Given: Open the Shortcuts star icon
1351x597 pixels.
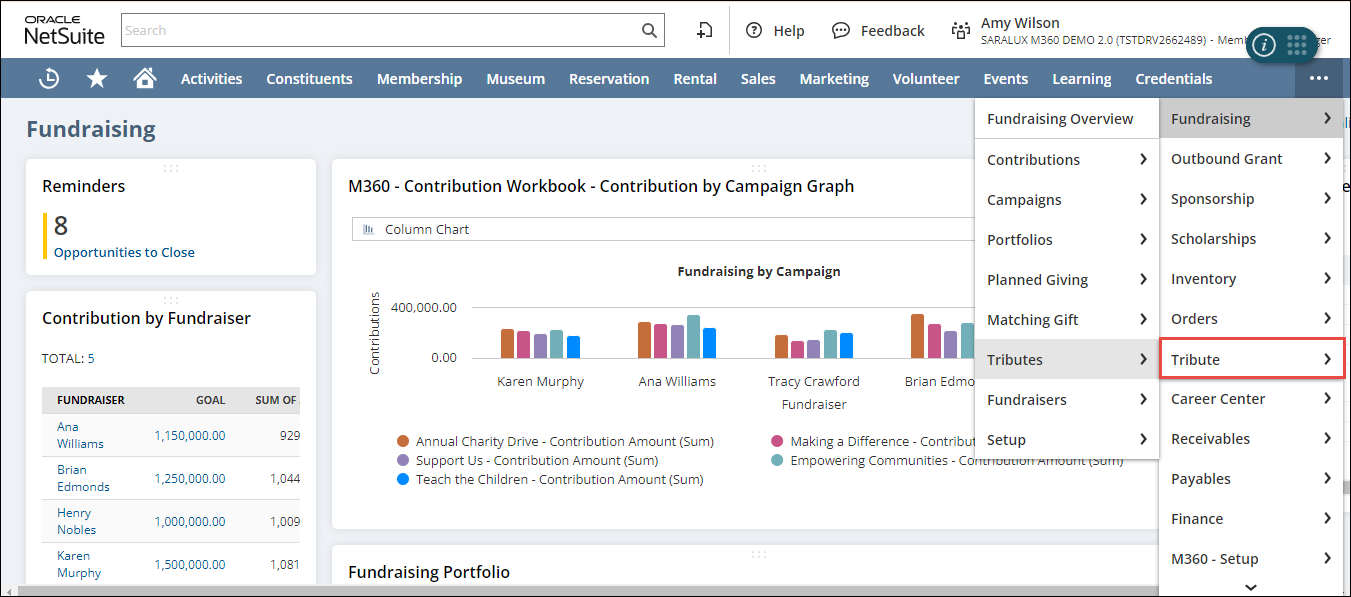Looking at the screenshot, I should point(97,78).
